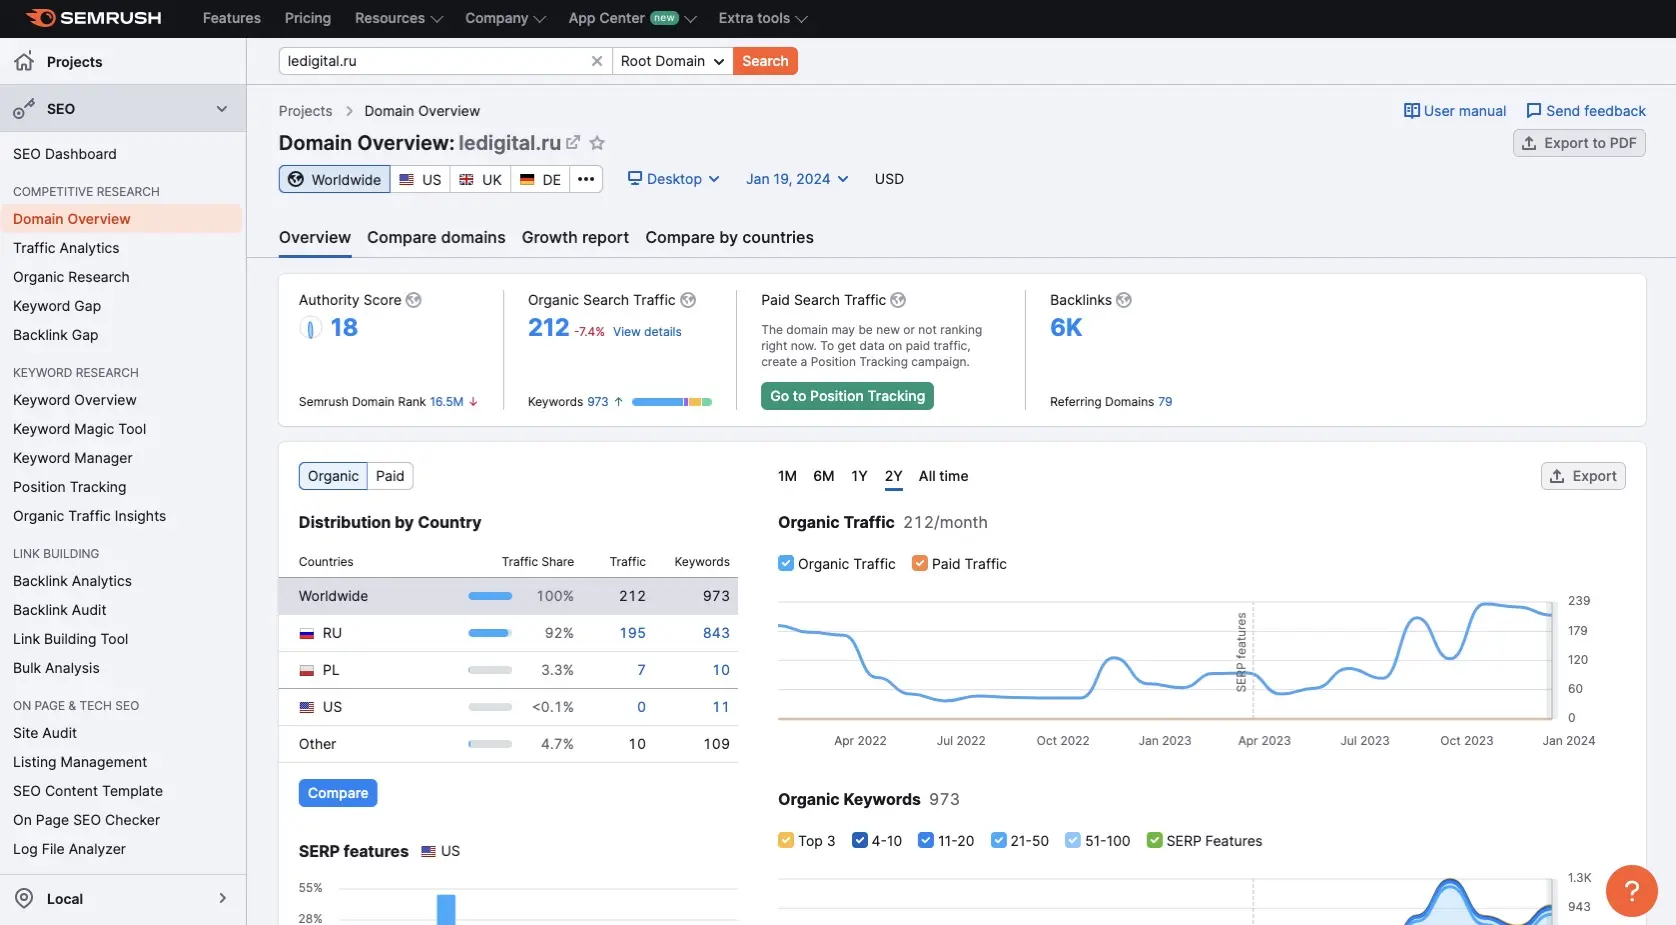Star ledigital.ru as a favorite domain
This screenshot has height=925, width=1676.
click(x=597, y=143)
